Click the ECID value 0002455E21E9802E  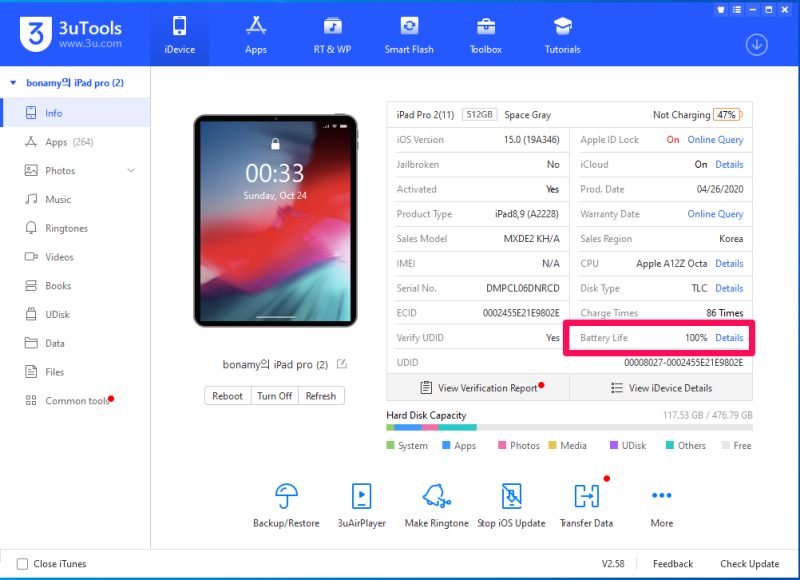coord(521,313)
